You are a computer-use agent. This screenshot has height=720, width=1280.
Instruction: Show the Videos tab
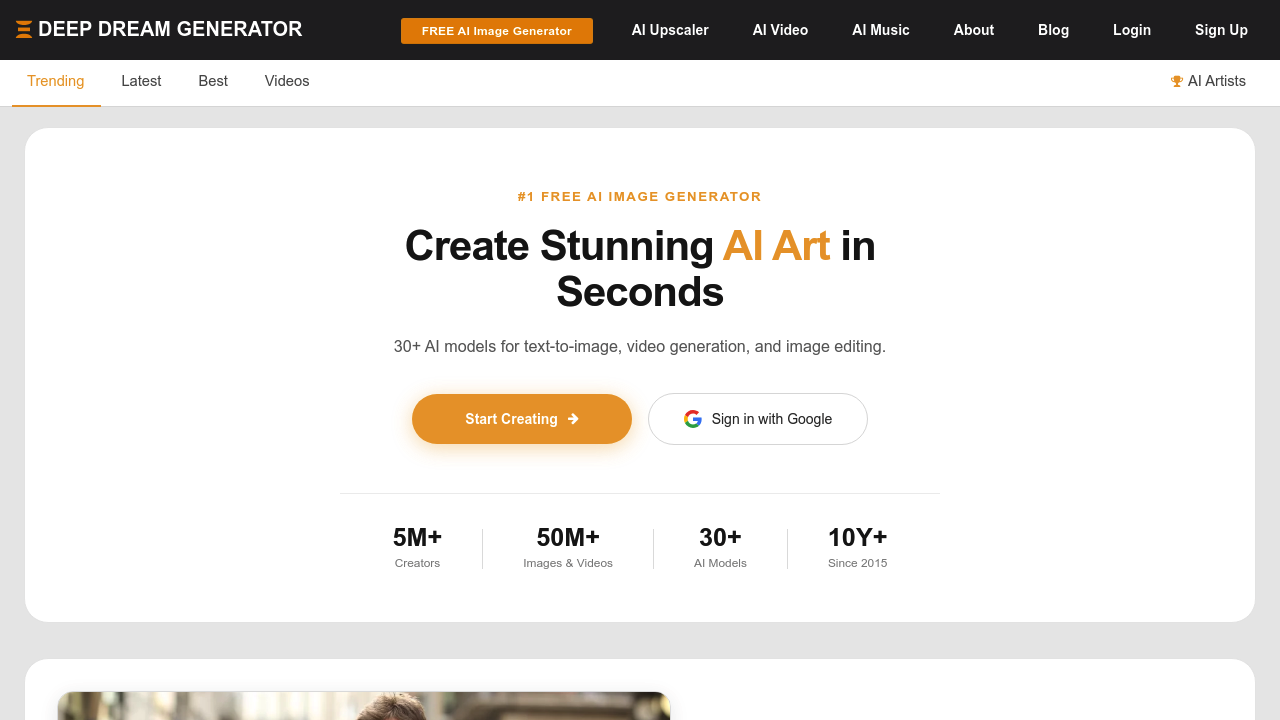[x=287, y=81]
